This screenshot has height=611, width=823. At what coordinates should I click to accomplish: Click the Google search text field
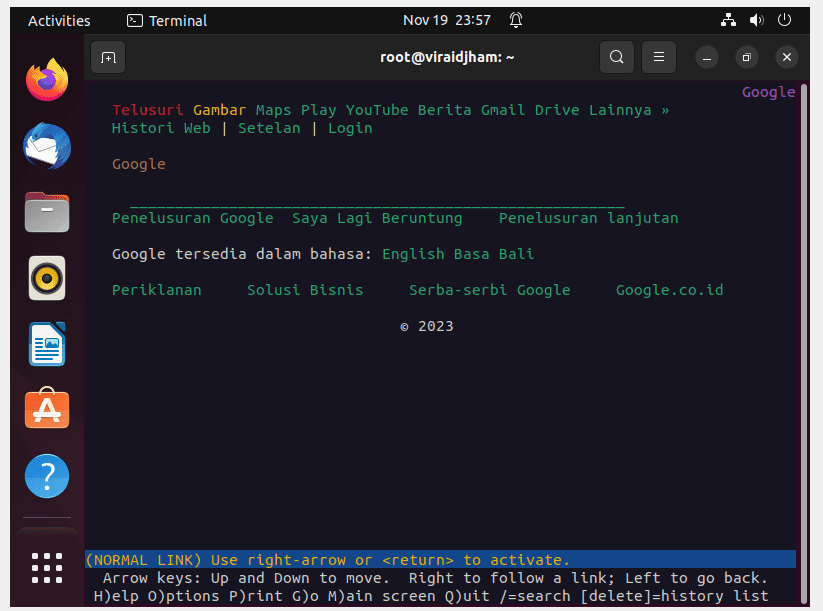coord(377,202)
